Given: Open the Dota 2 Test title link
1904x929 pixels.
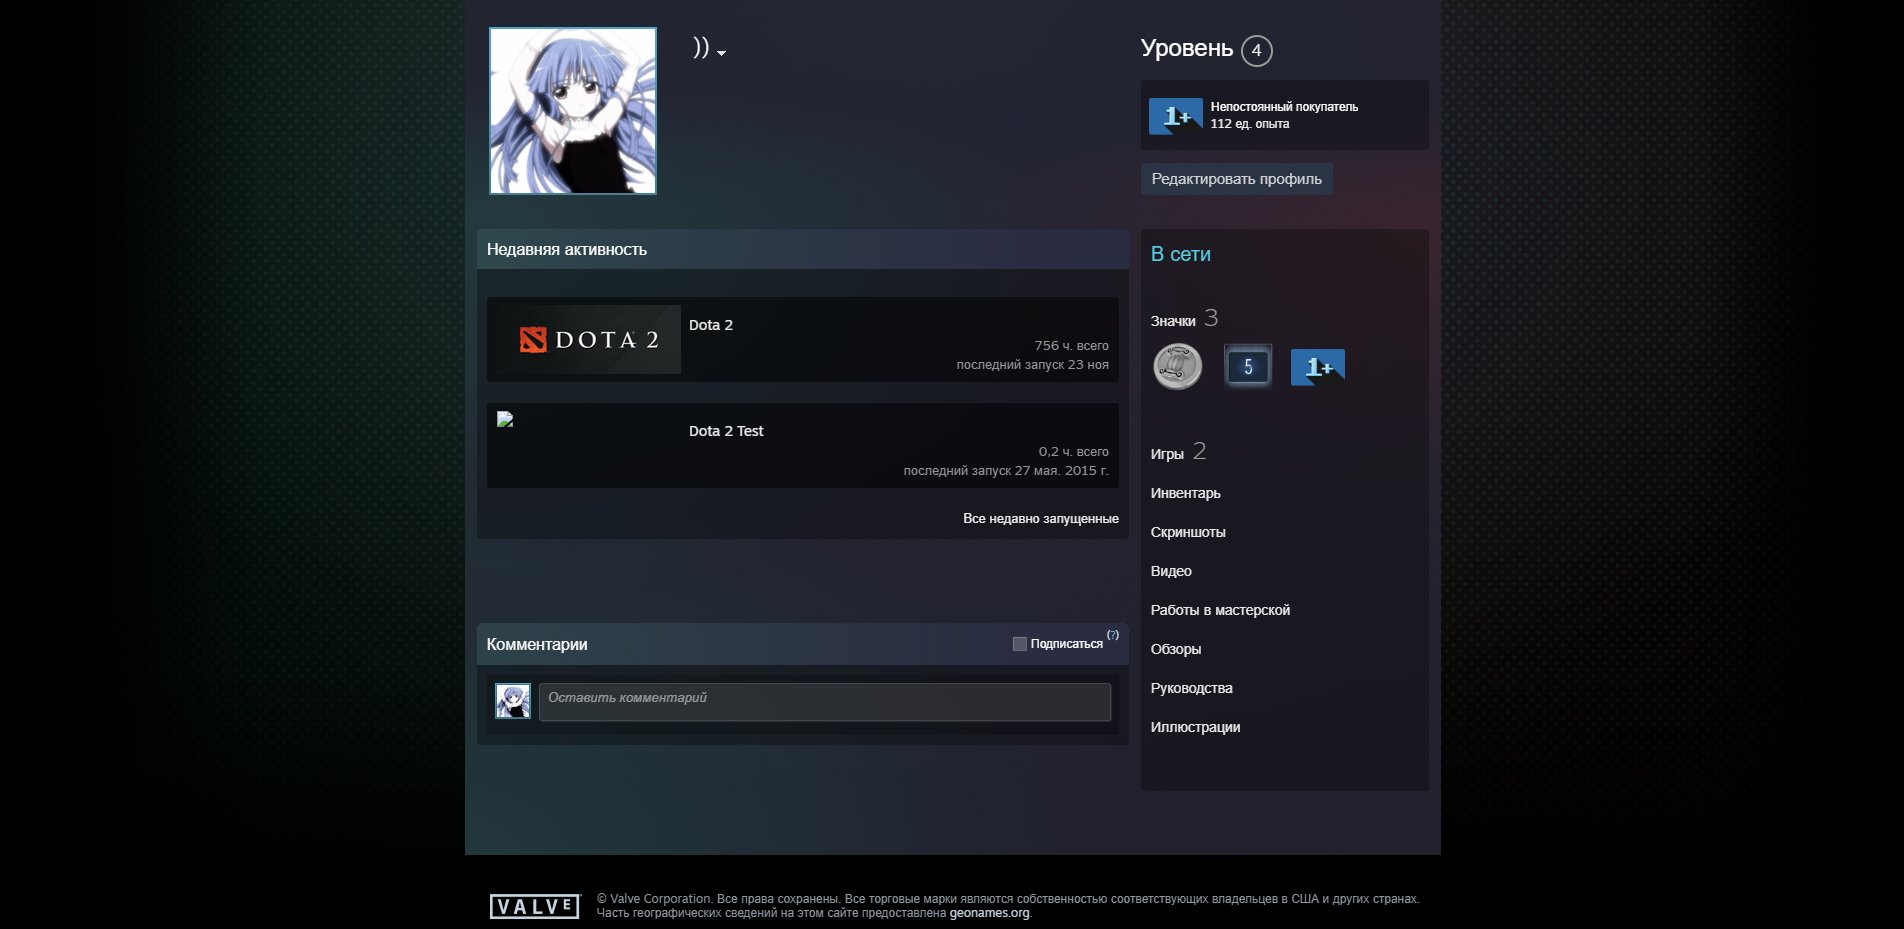Looking at the screenshot, I should [x=726, y=431].
